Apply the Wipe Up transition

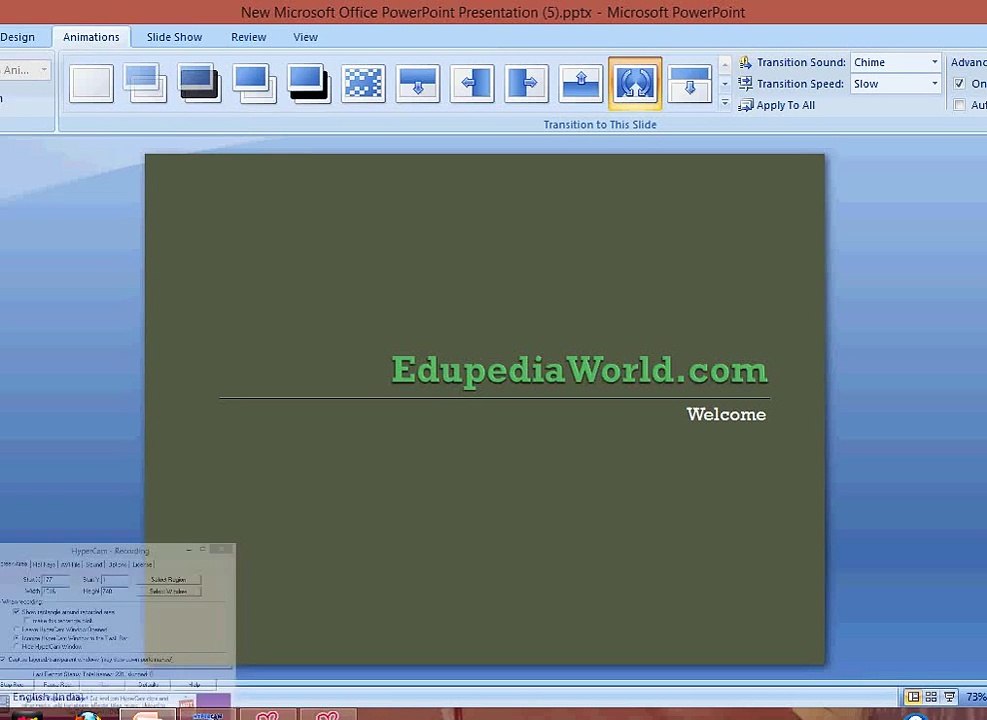(x=580, y=82)
